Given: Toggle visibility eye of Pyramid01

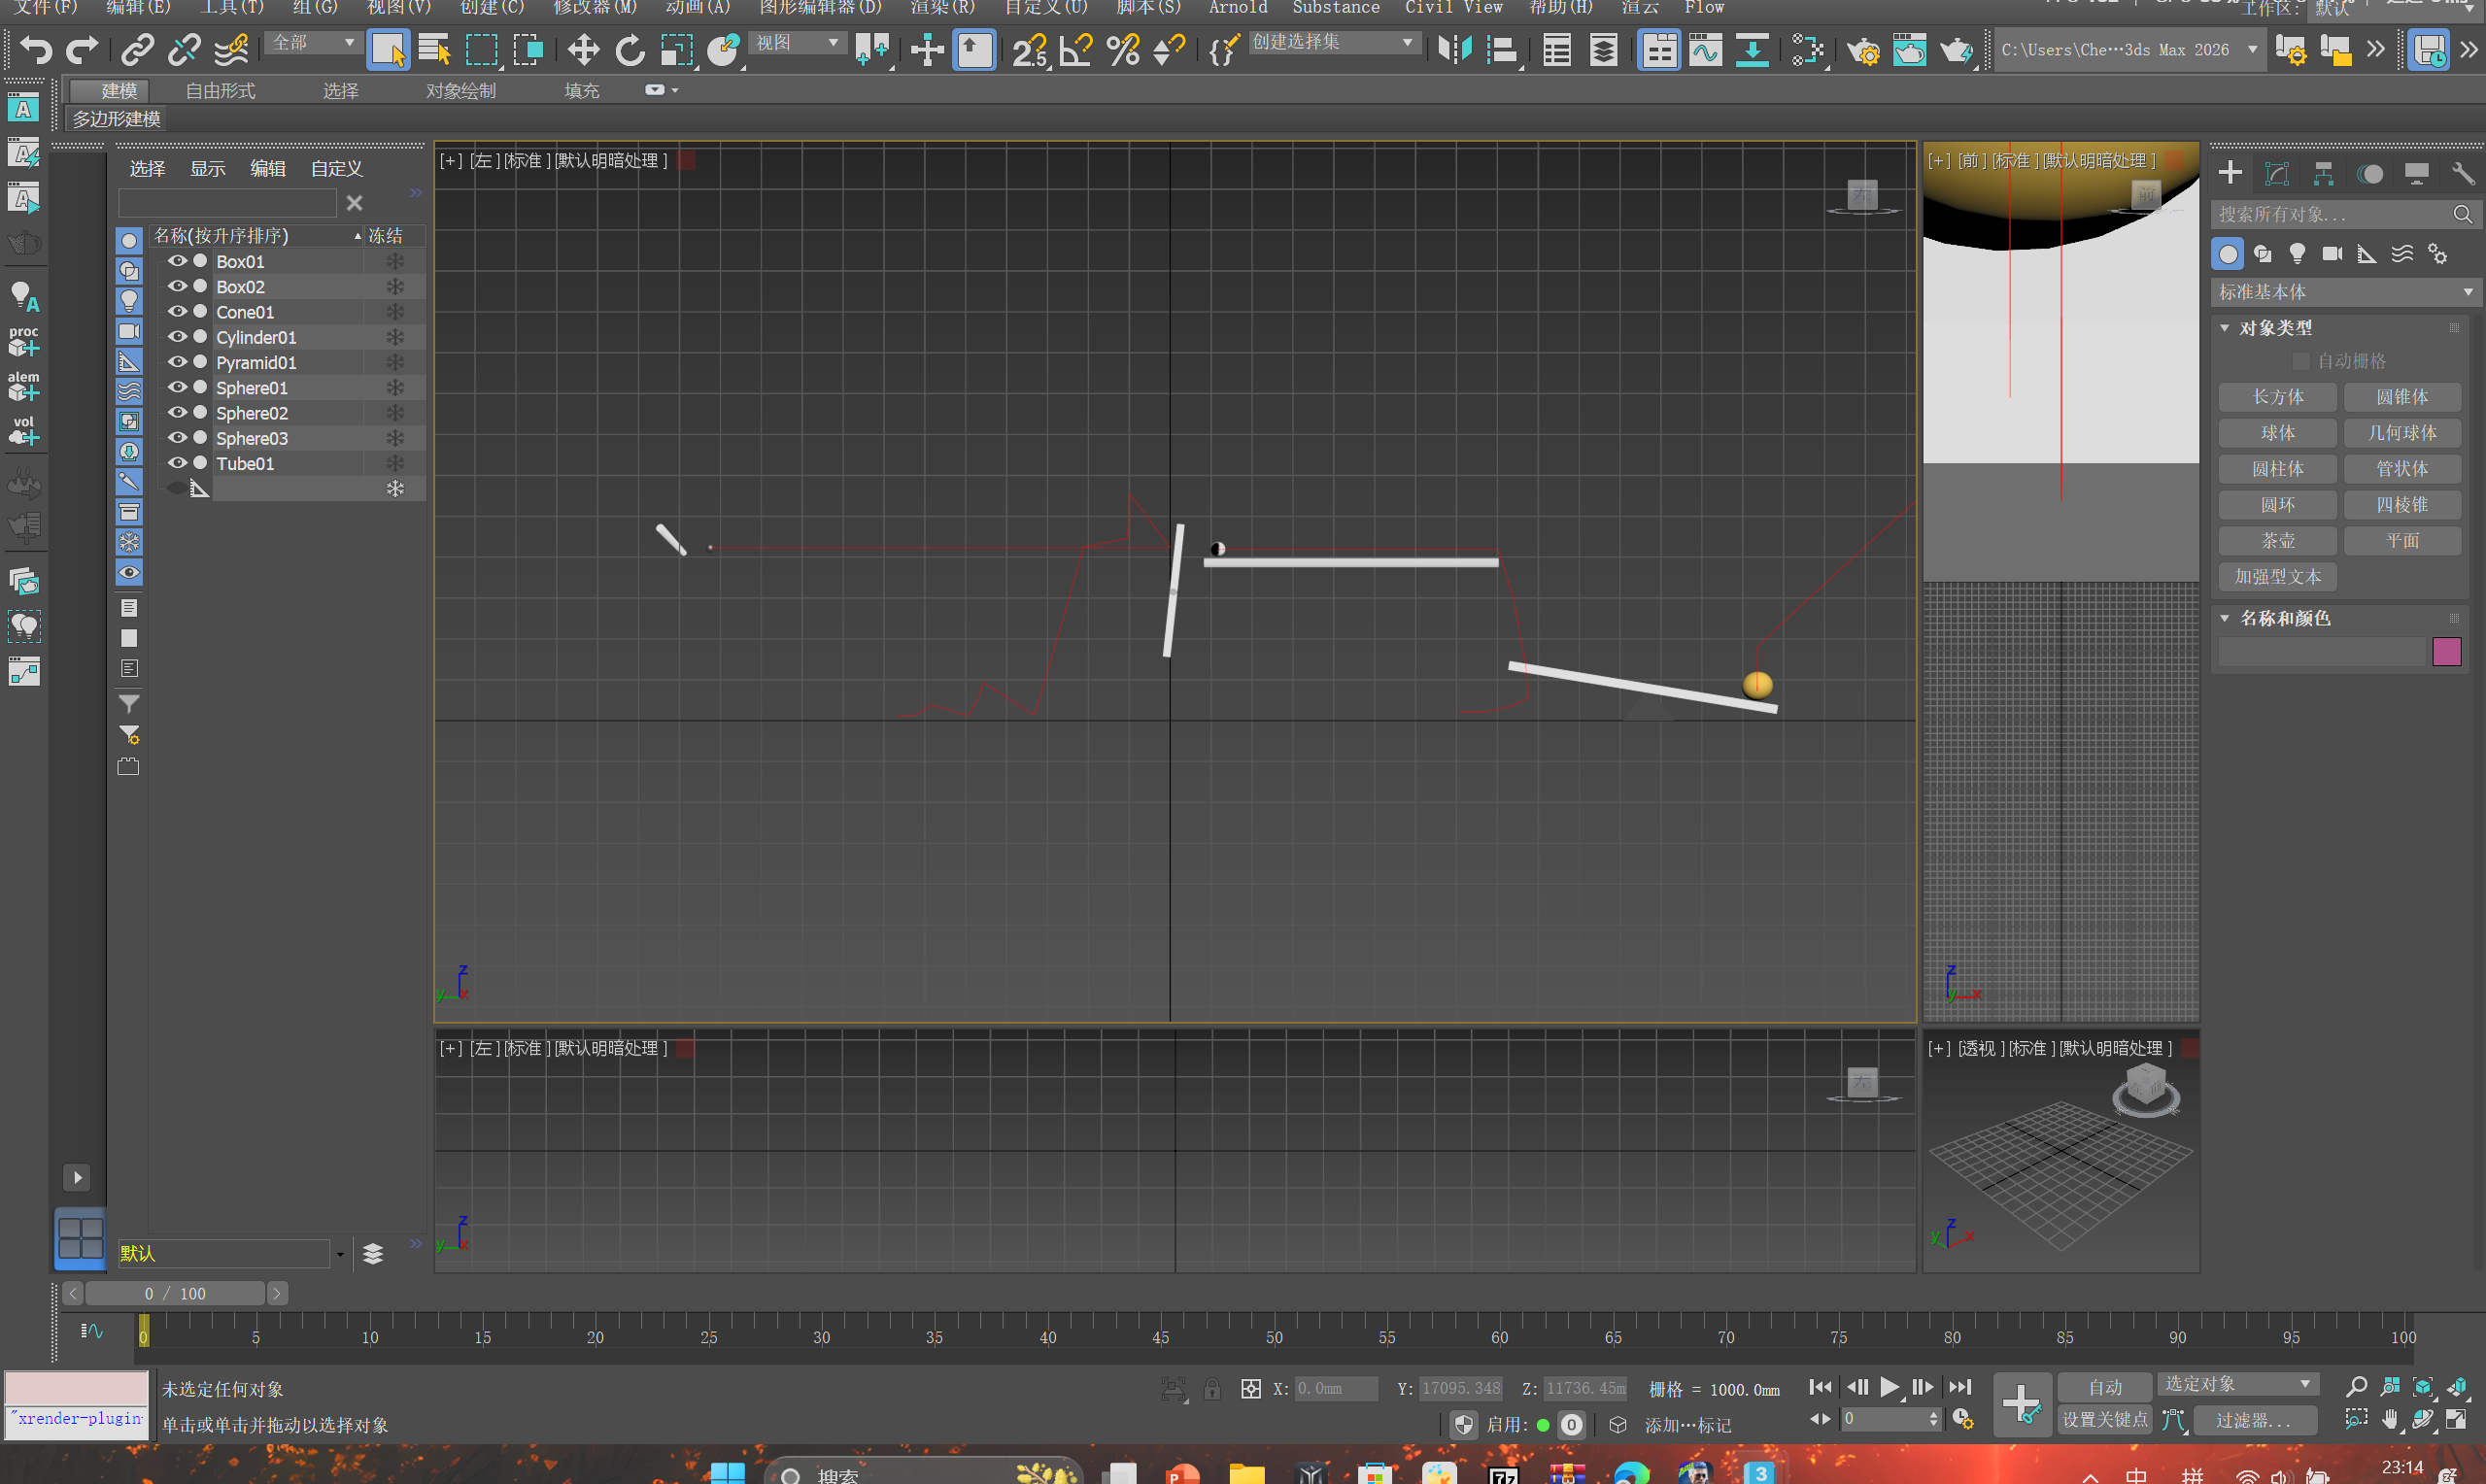Looking at the screenshot, I should pyautogui.click(x=177, y=362).
